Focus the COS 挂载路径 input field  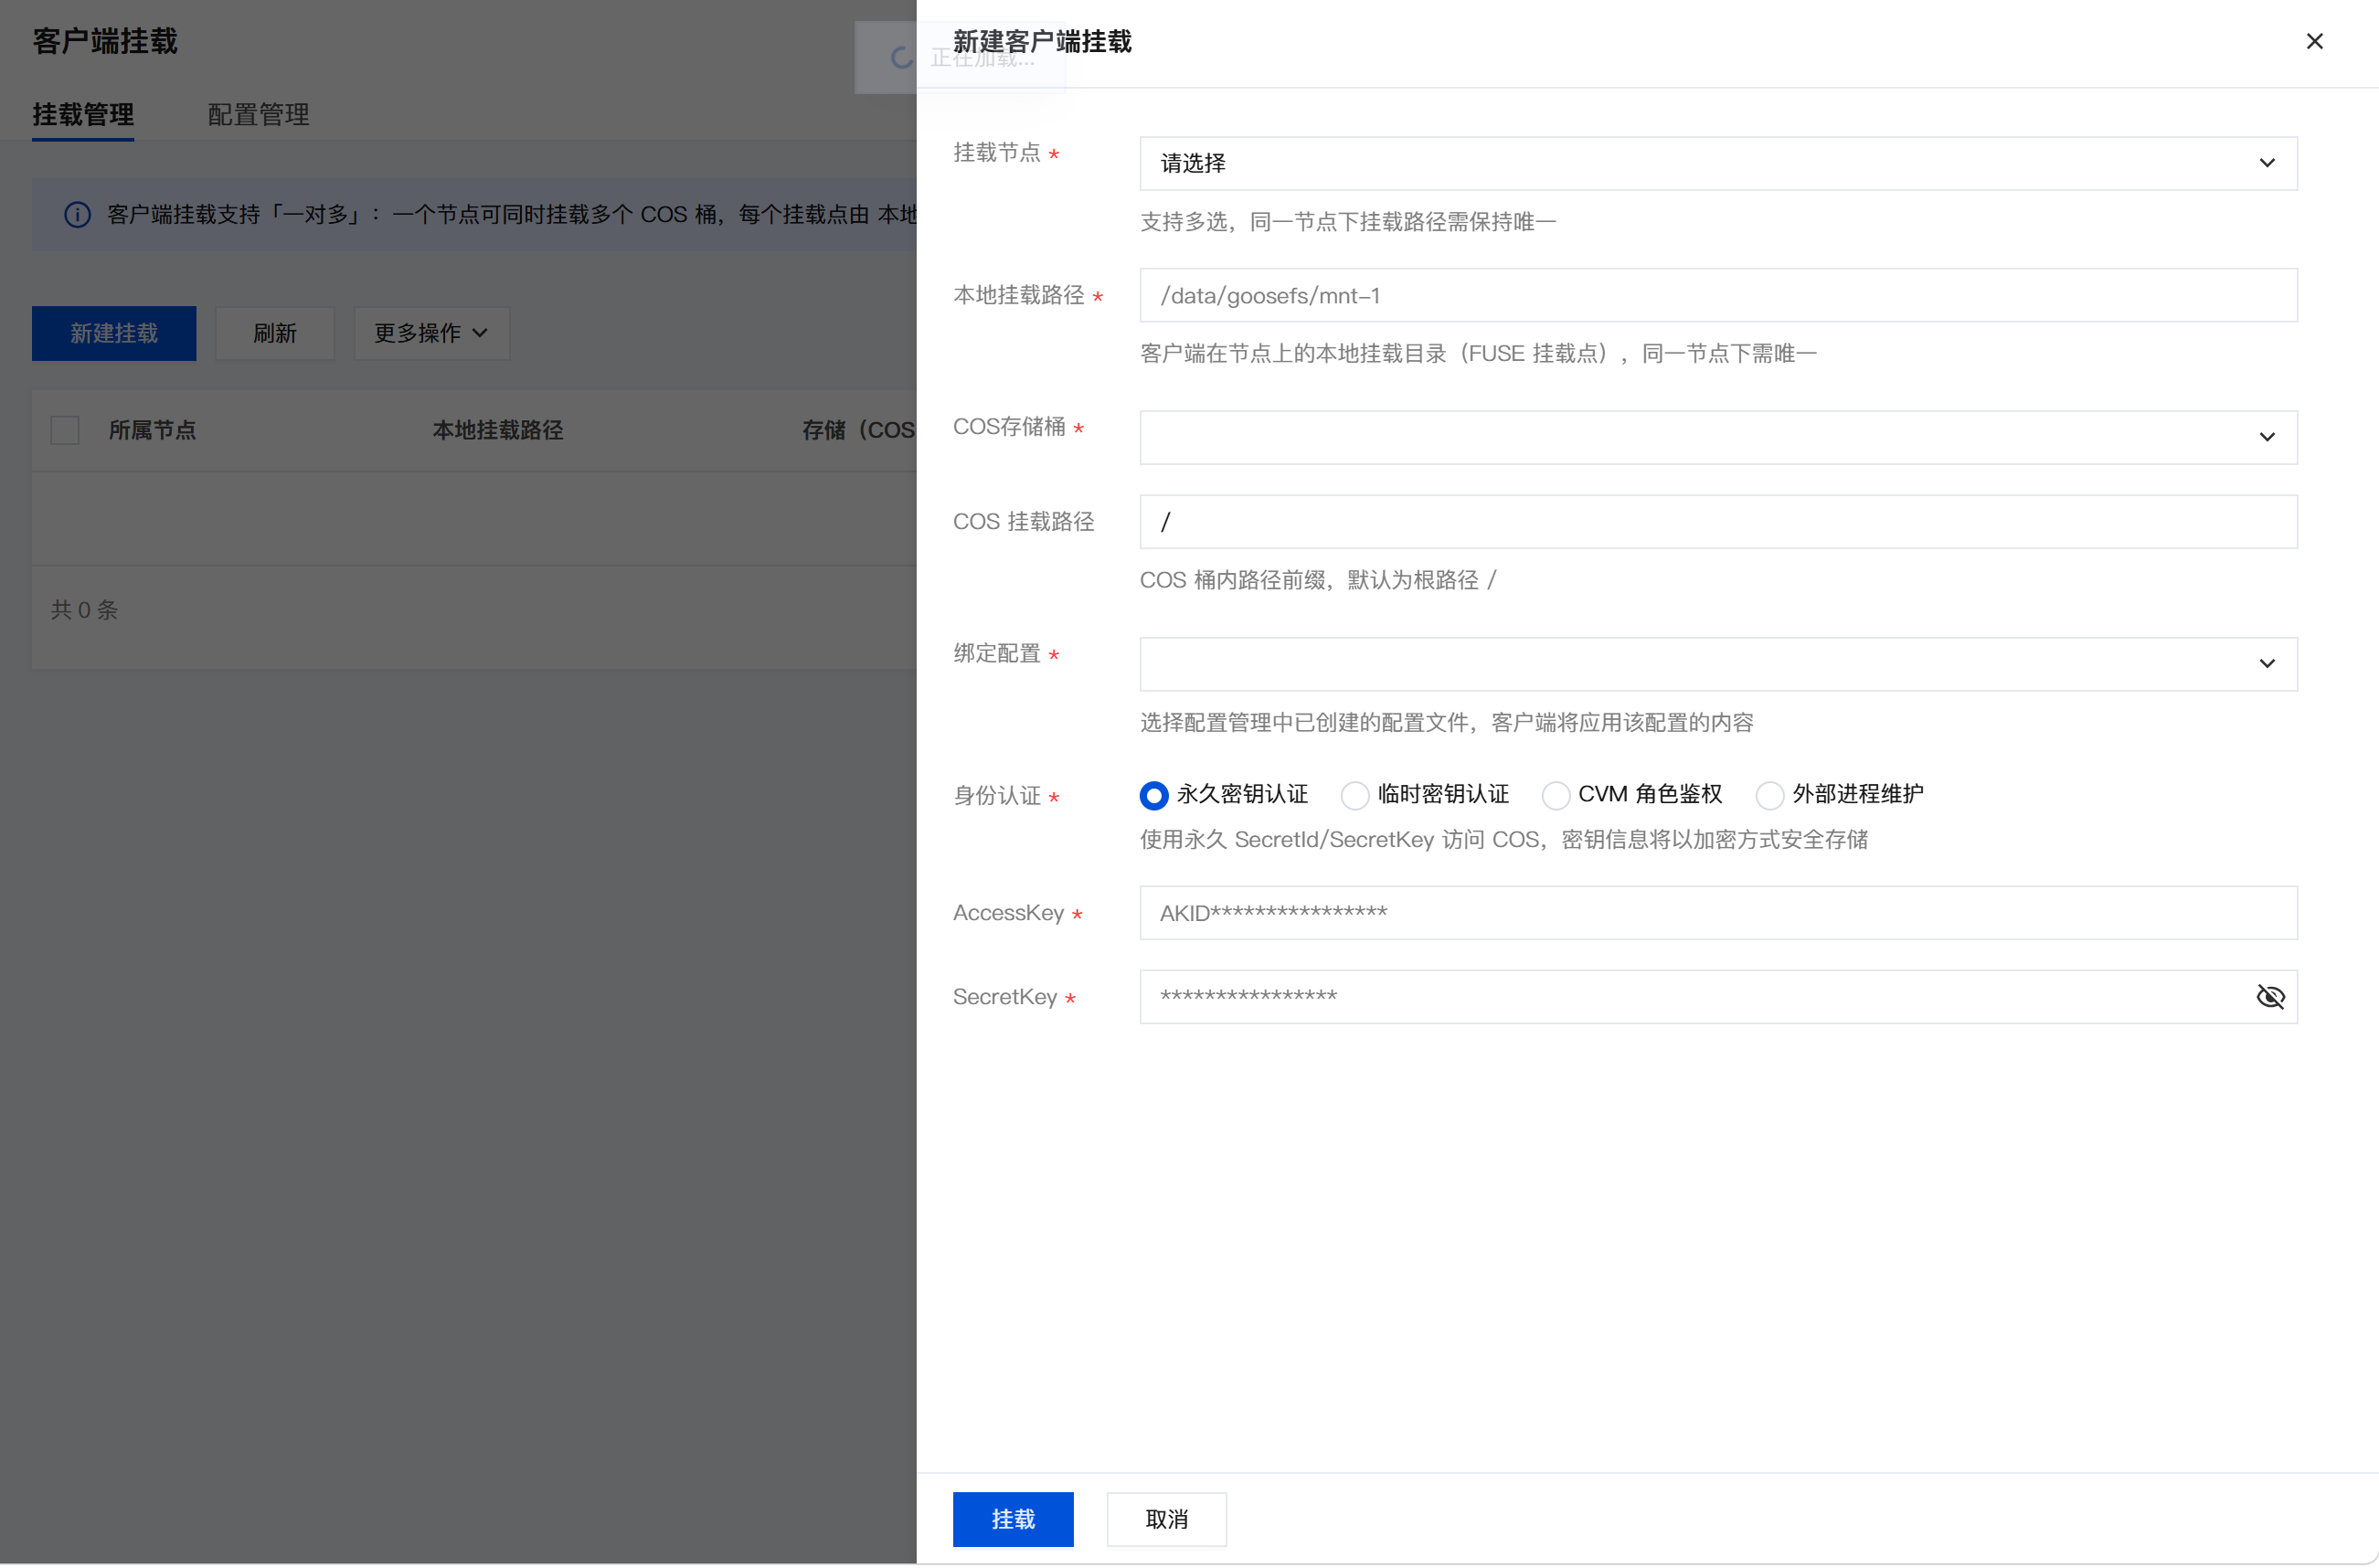tap(1718, 521)
